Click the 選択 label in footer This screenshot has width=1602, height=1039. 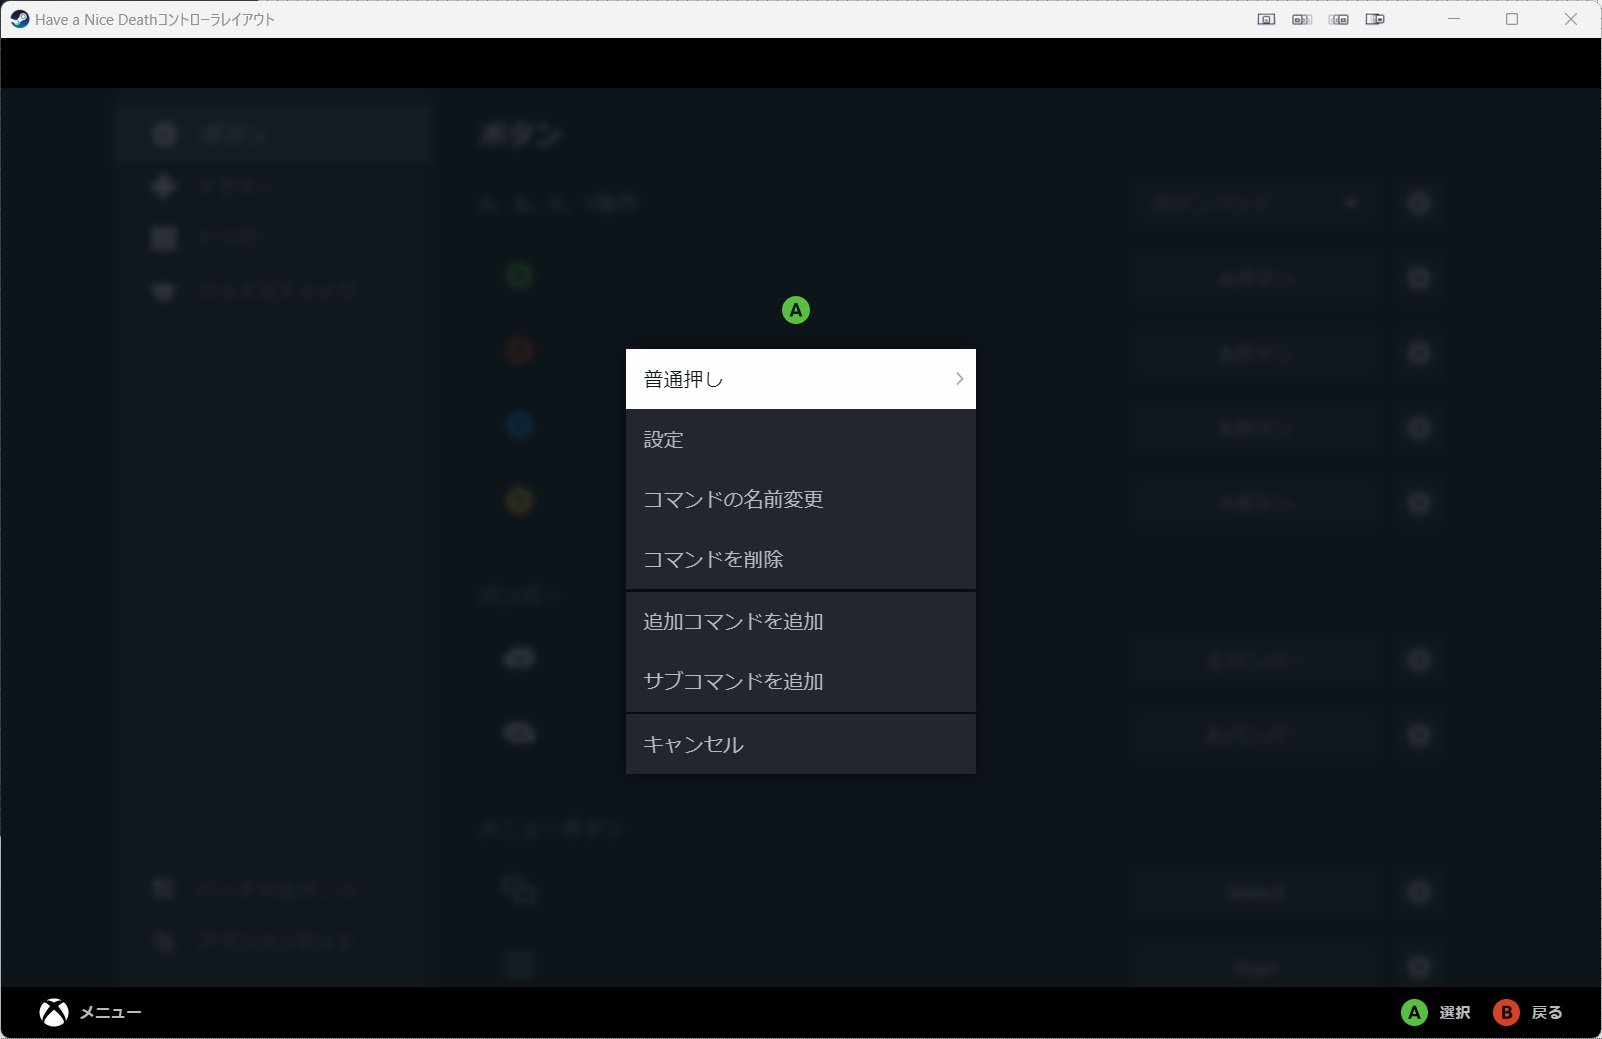tap(1455, 1013)
